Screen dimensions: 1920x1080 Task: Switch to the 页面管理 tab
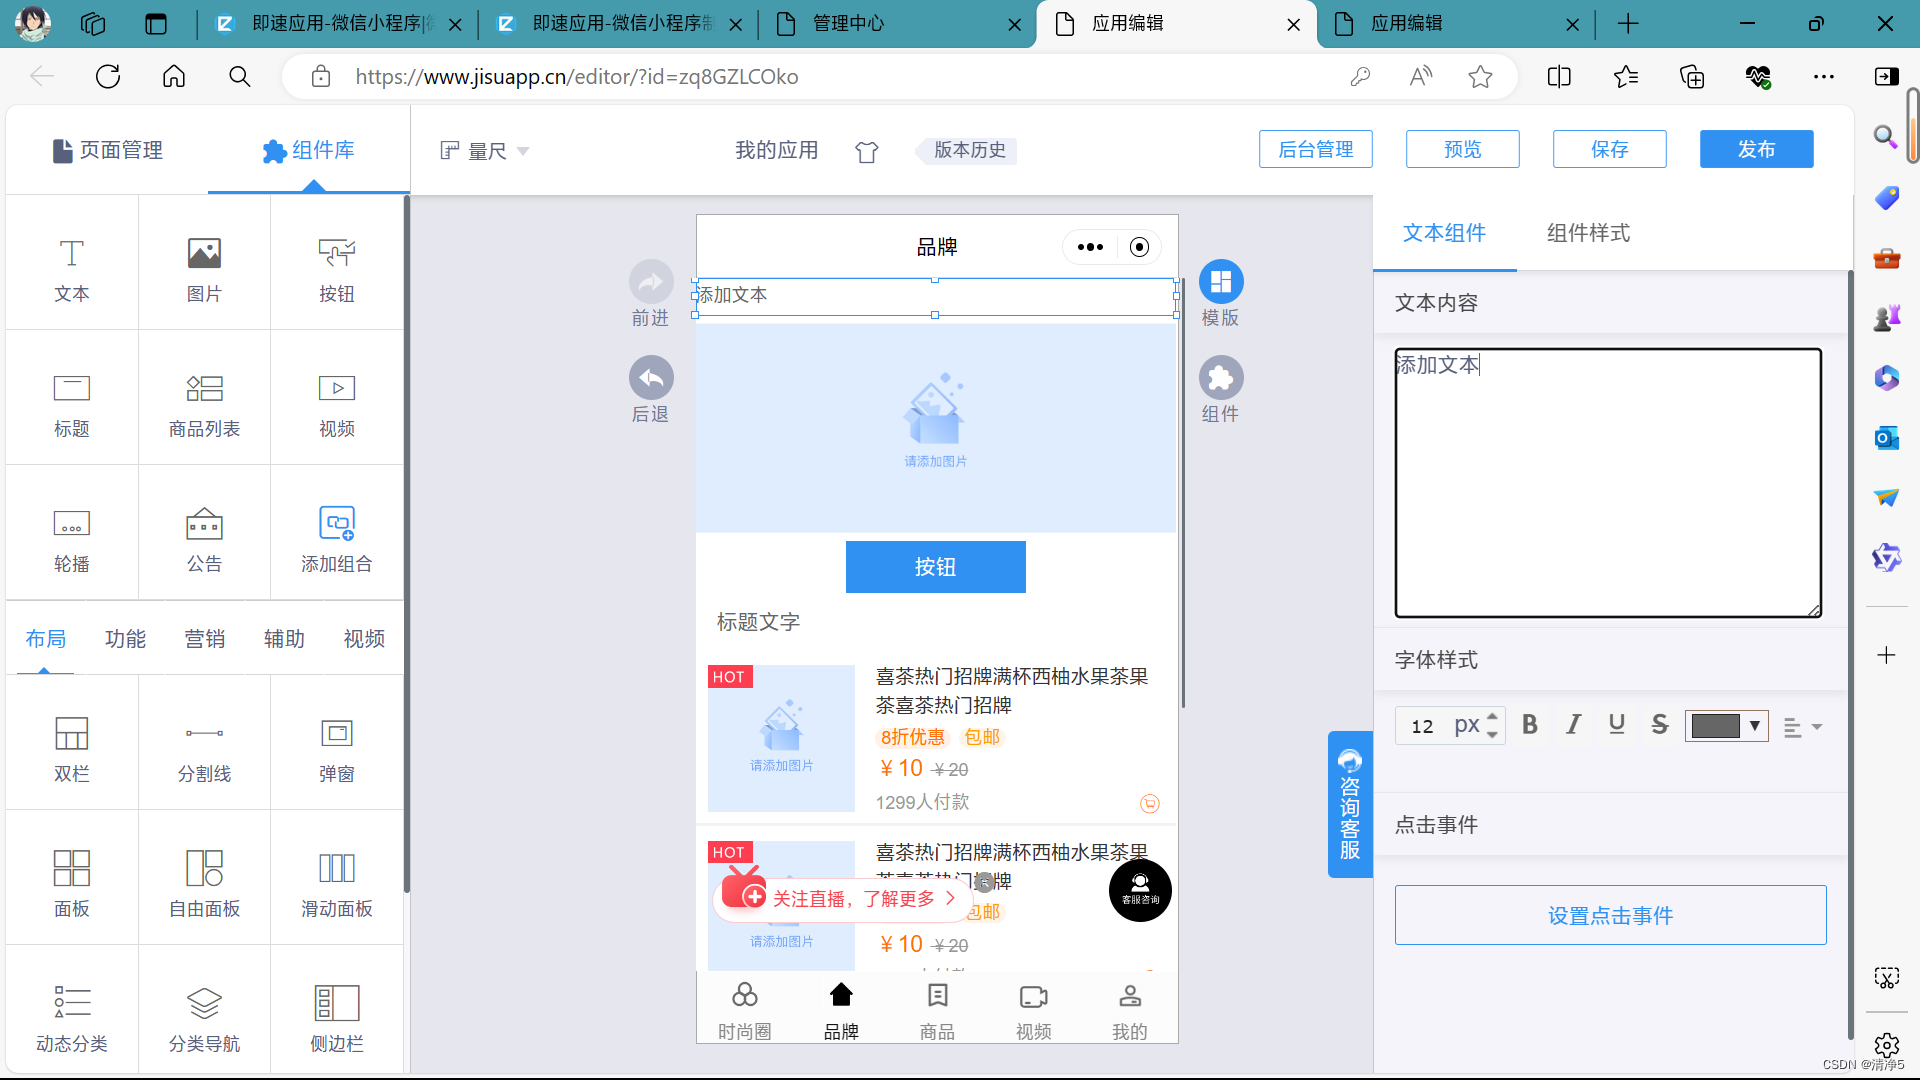(108, 150)
